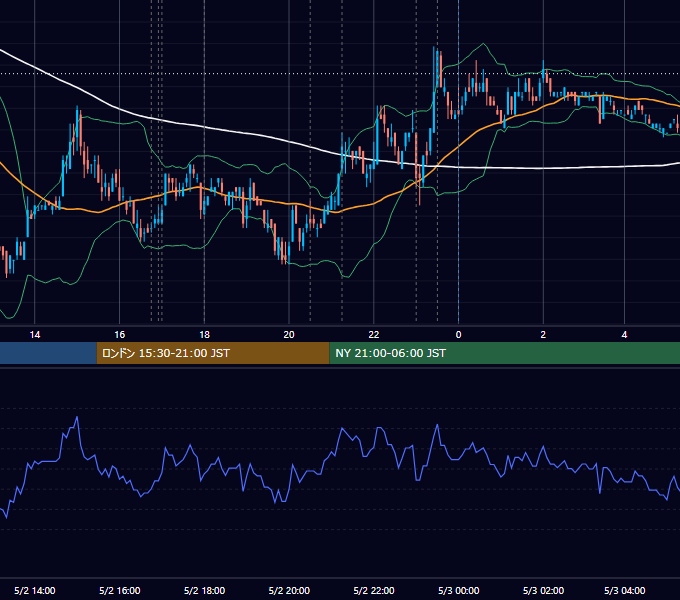Click the 5/2 18:00 date label
The width and height of the screenshot is (680, 600).
tap(204, 590)
